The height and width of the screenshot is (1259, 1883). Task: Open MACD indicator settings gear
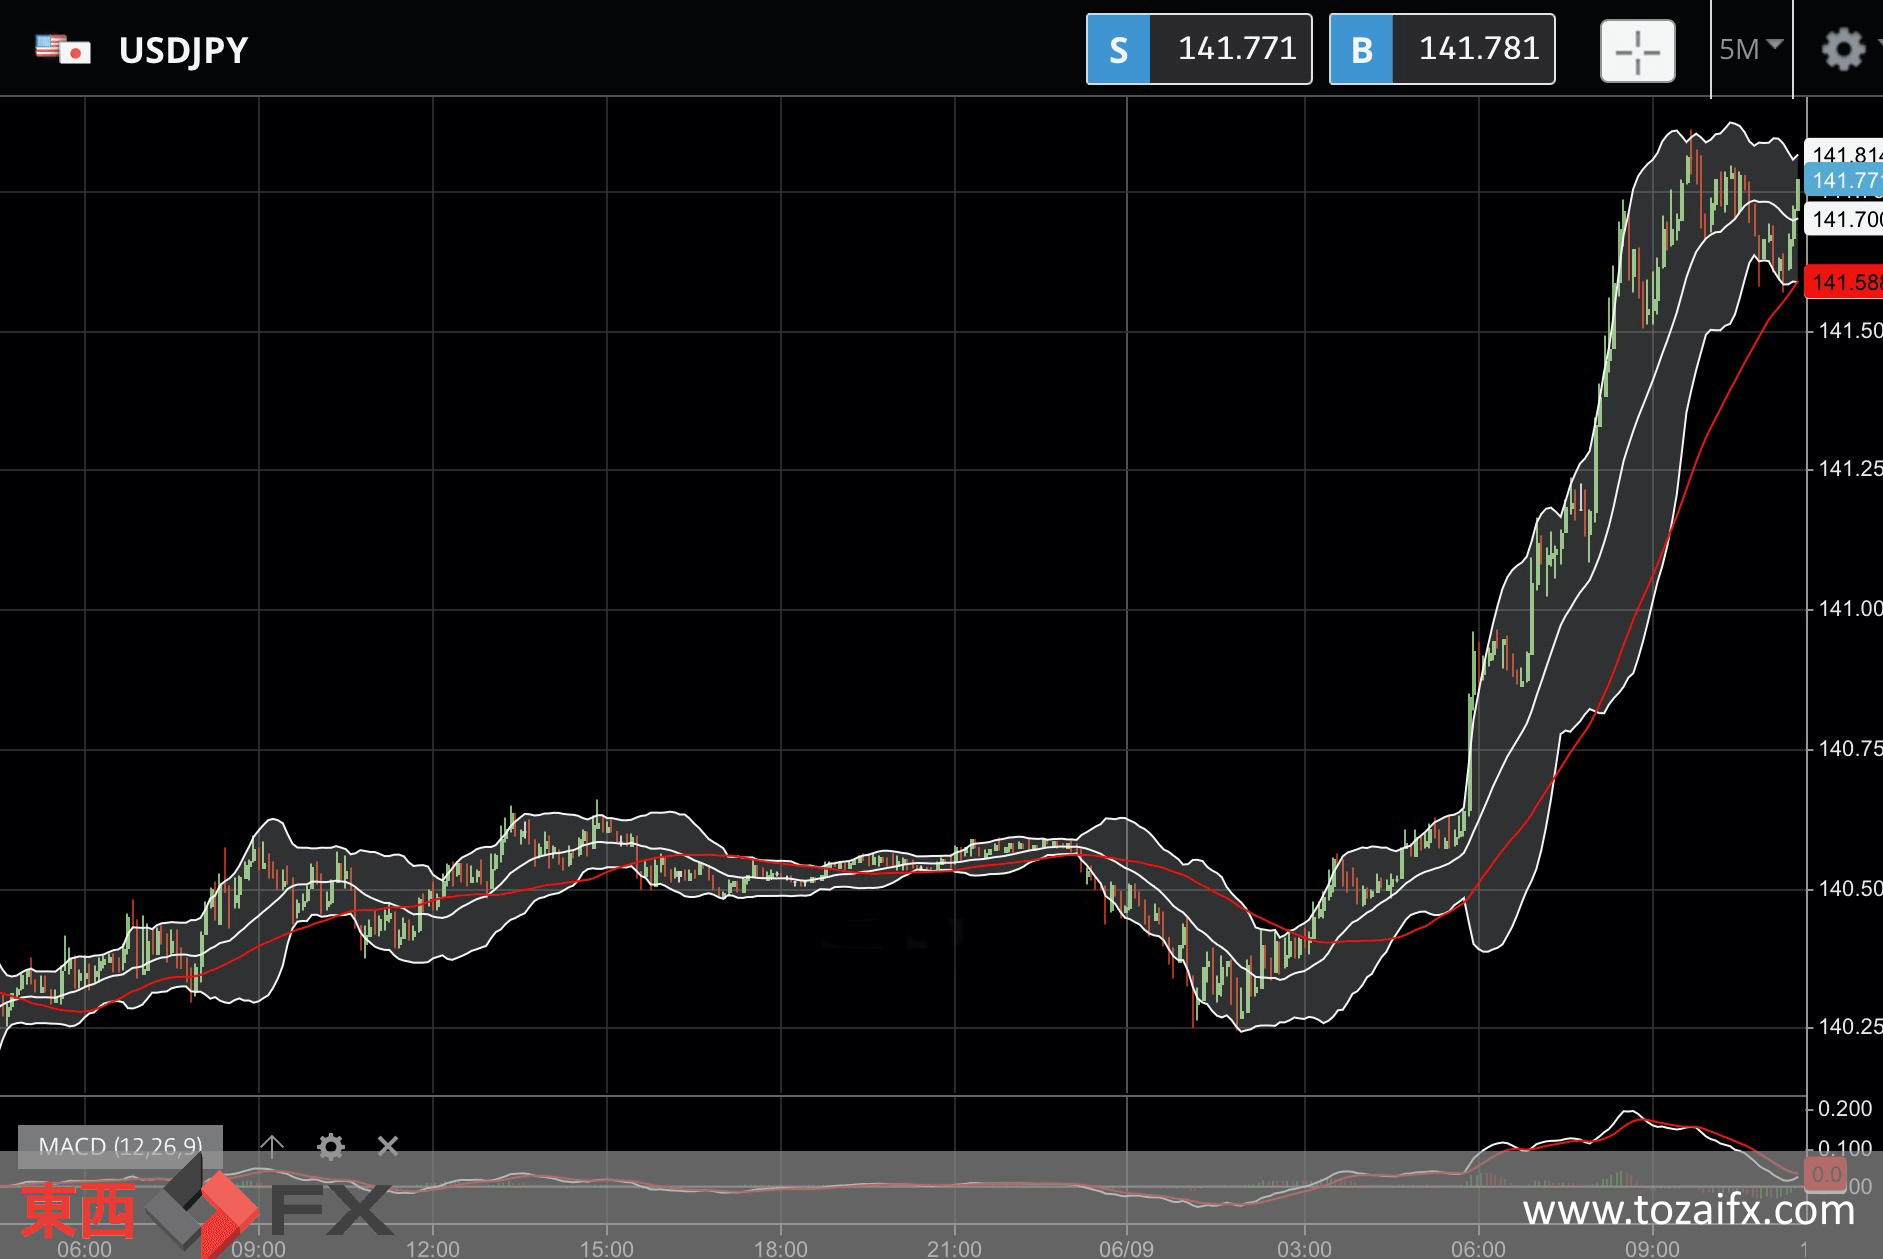tap(331, 1146)
